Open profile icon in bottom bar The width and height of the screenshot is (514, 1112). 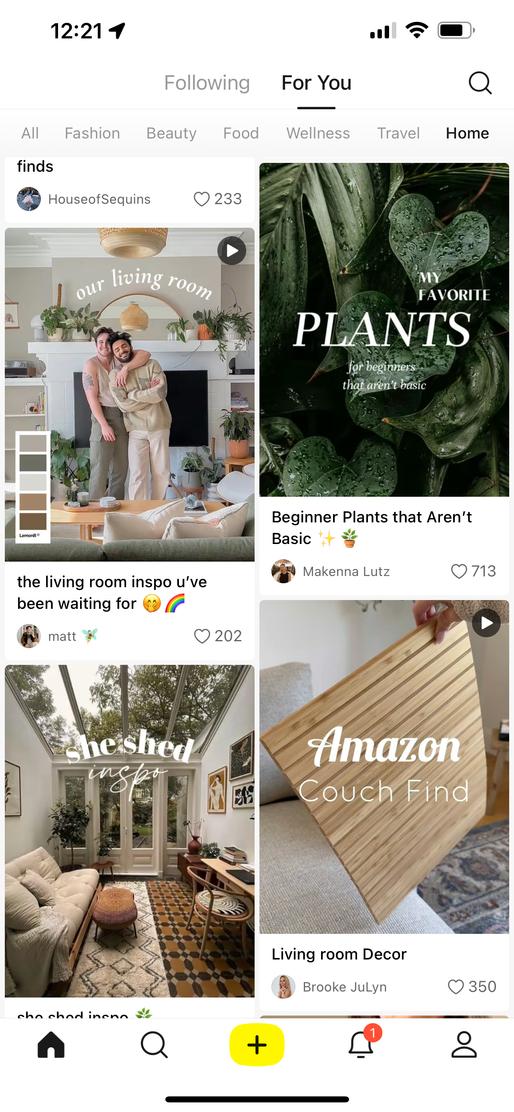tap(464, 1045)
